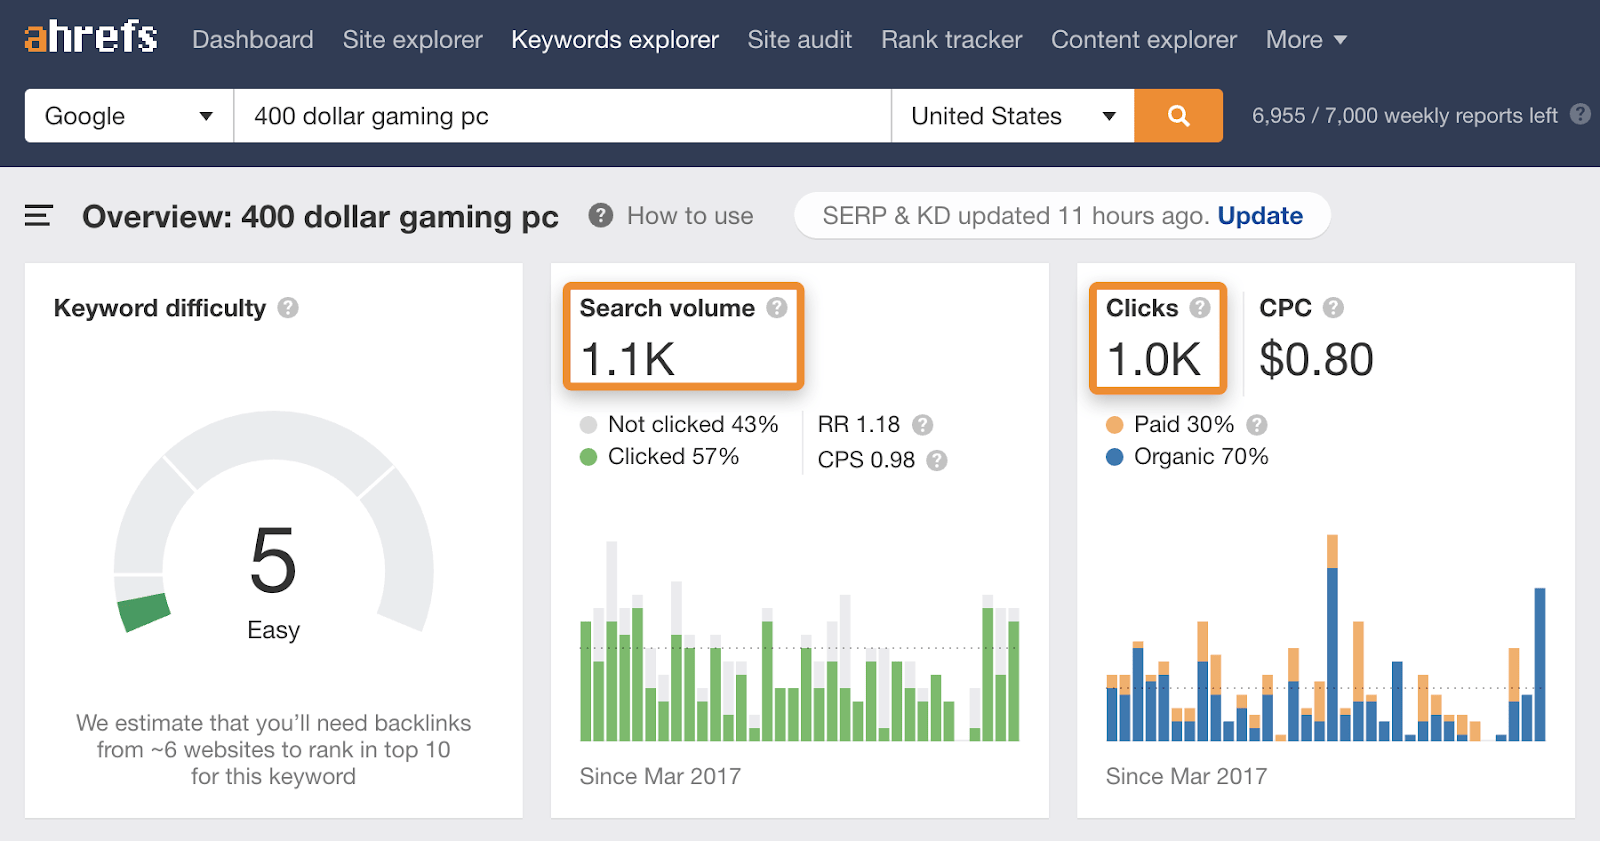Click the ahrefs logo
The height and width of the screenshot is (841, 1600).
[91, 38]
